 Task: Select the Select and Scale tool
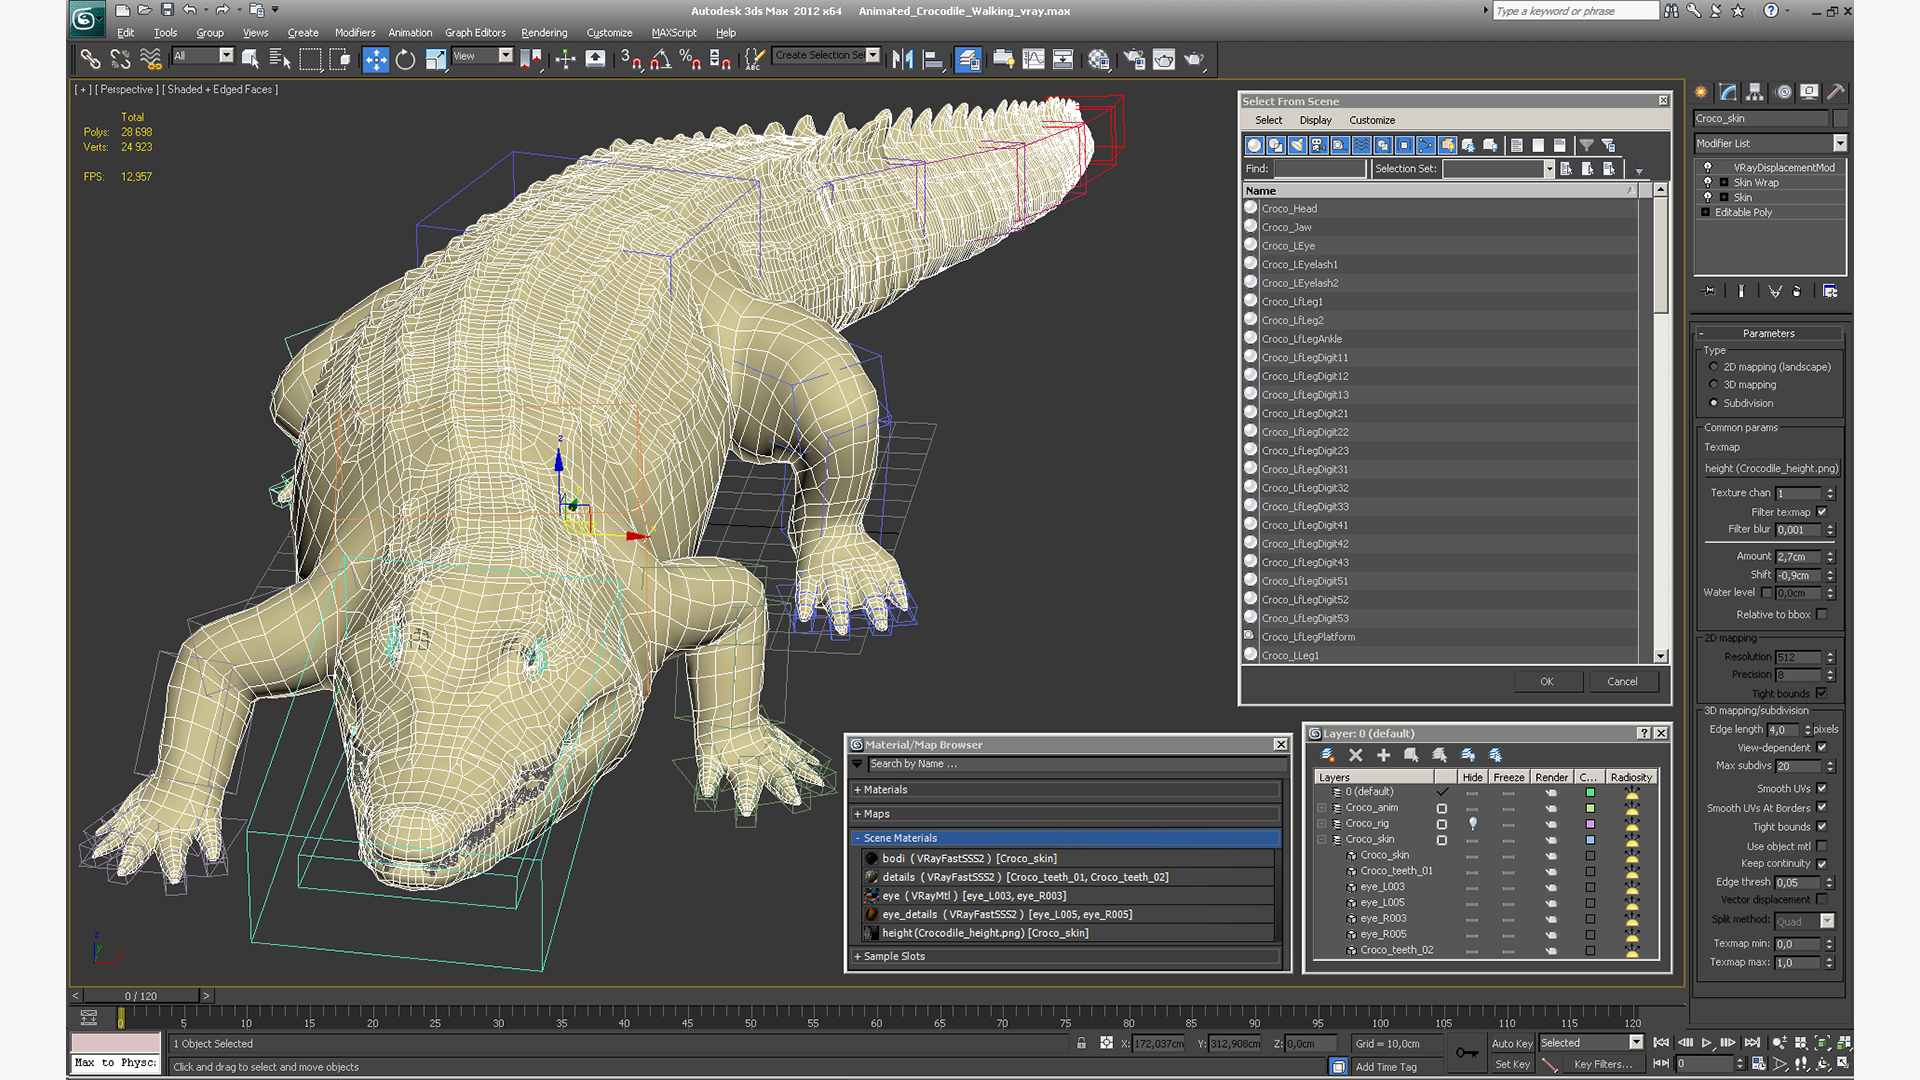pyautogui.click(x=435, y=60)
